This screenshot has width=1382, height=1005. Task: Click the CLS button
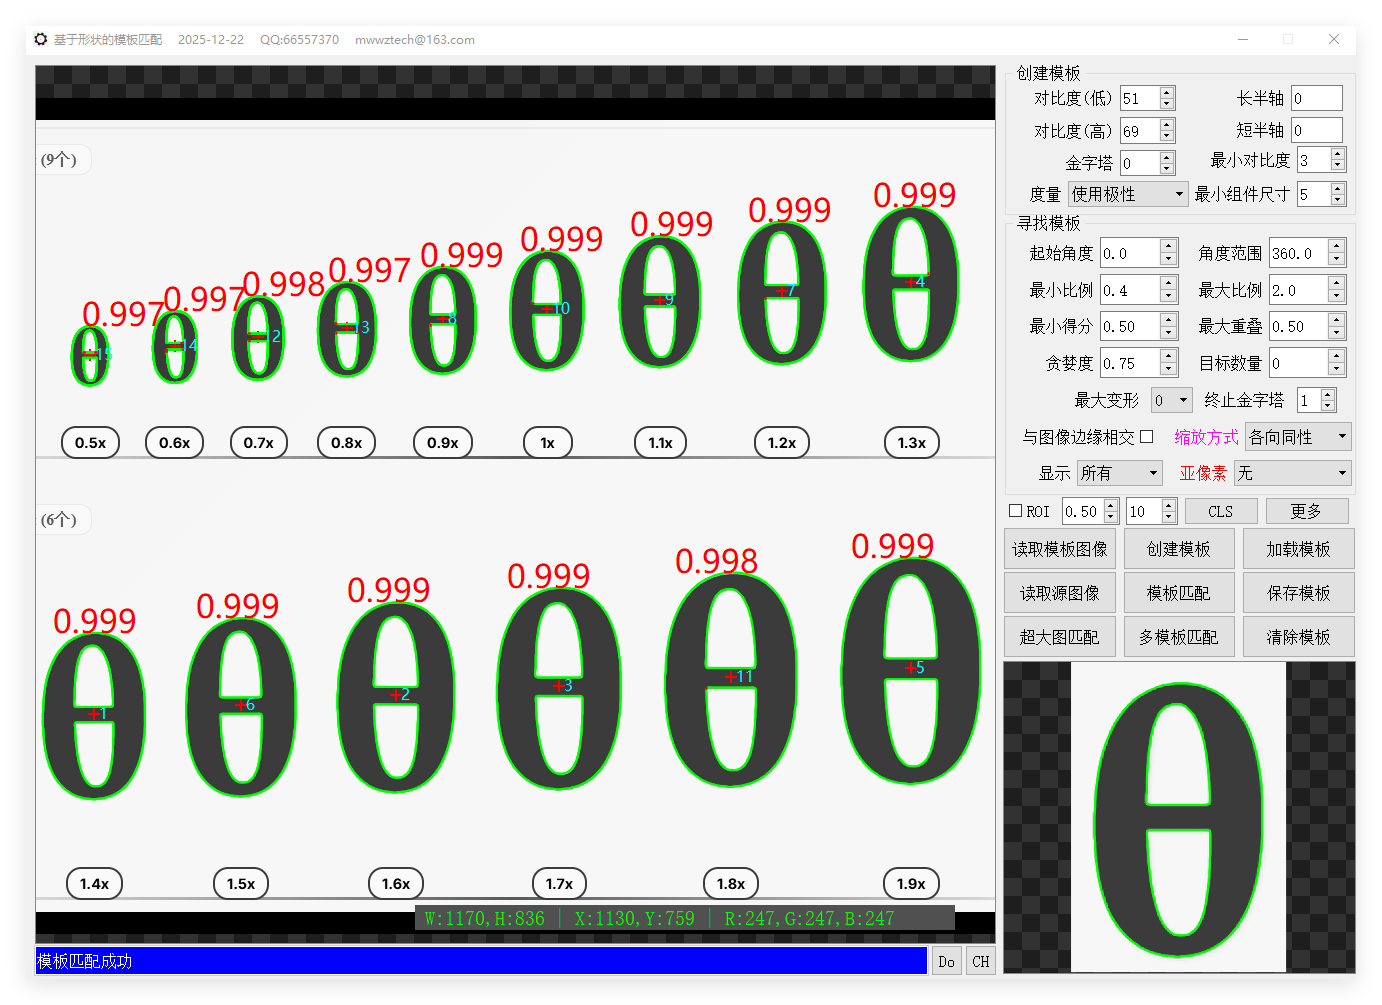(1220, 512)
